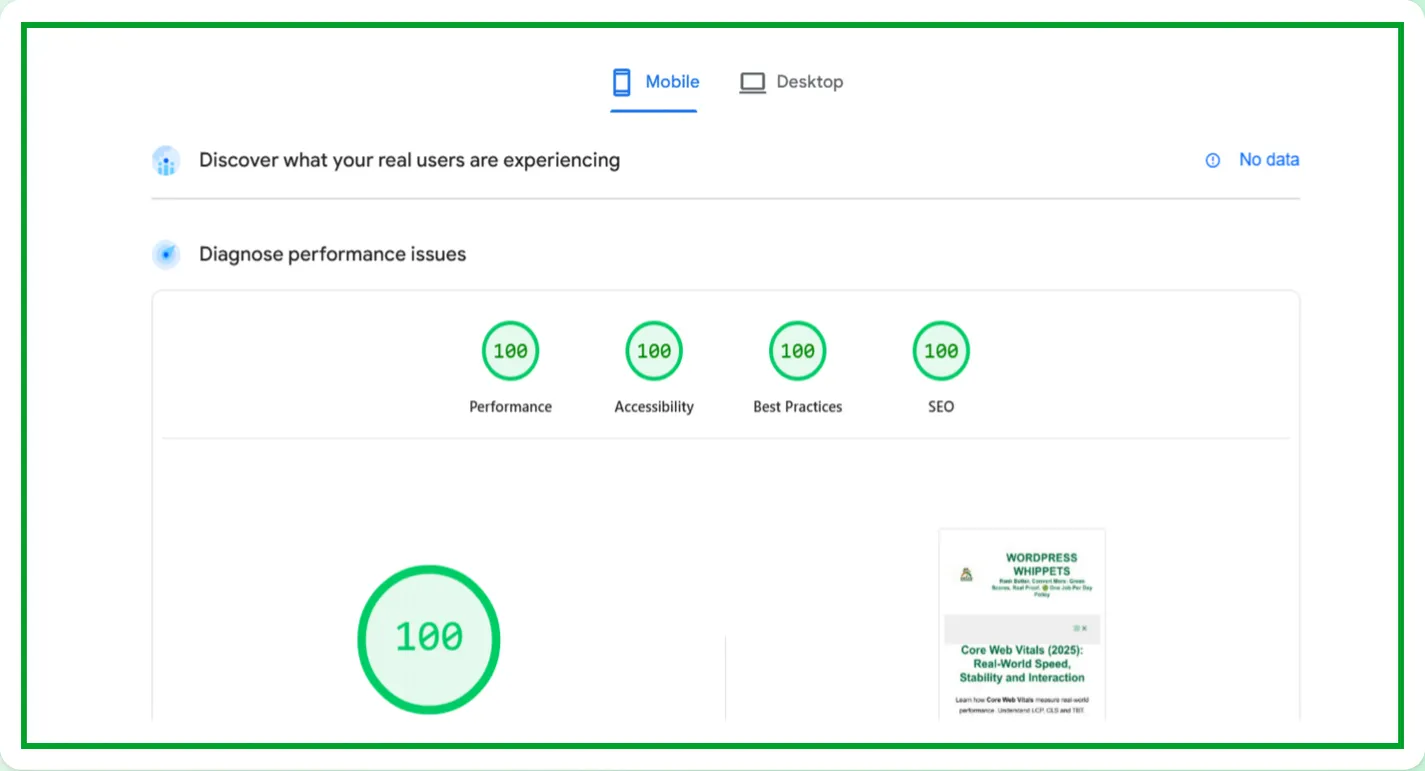Click the info icon beside No data
The width and height of the screenshot is (1425, 771).
(1213, 160)
